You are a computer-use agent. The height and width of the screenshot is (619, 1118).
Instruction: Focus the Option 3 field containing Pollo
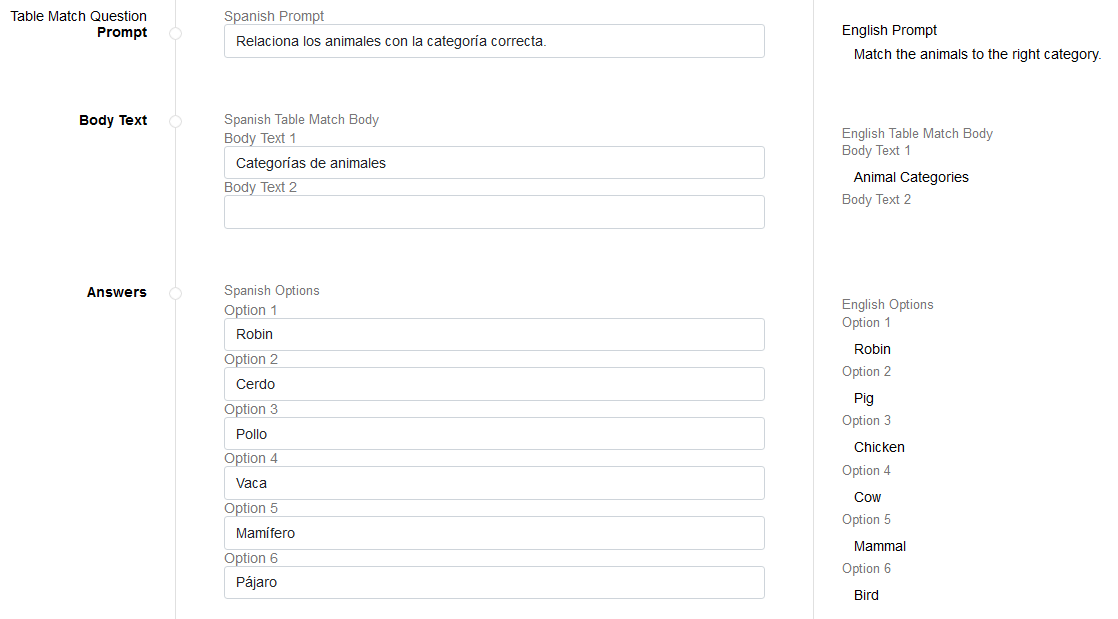pyautogui.click(x=494, y=434)
